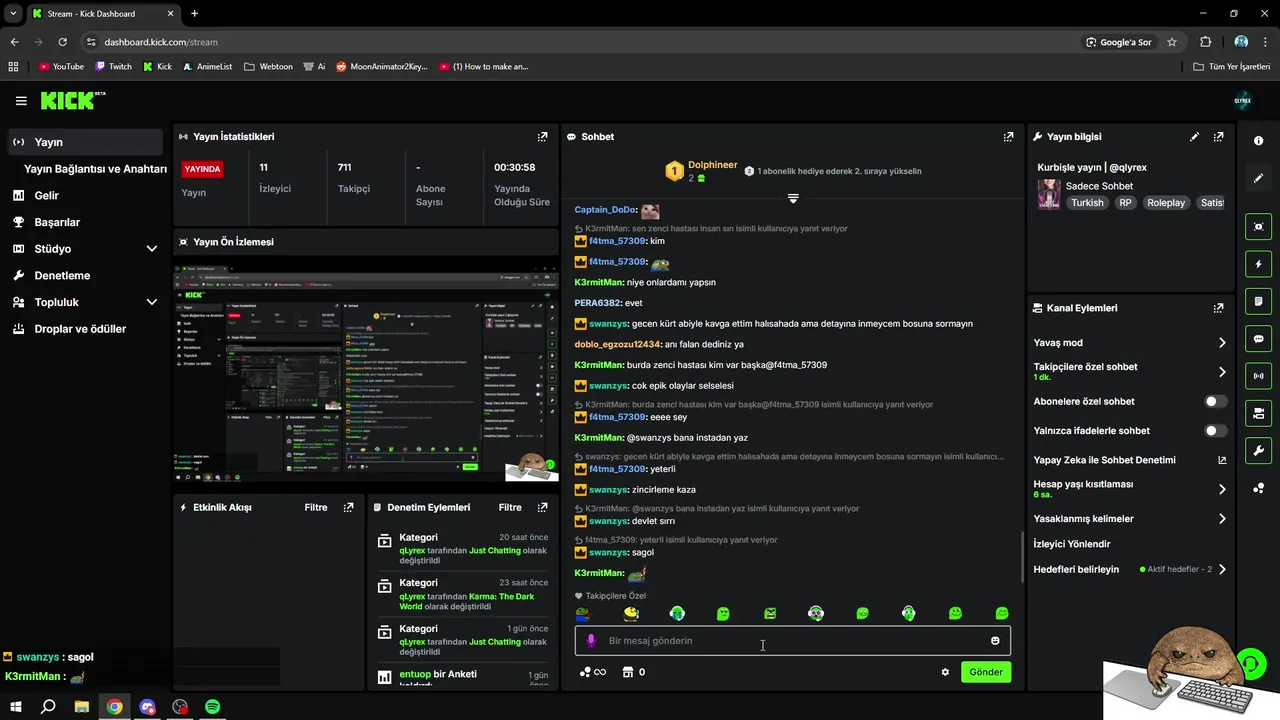Click the highlighted pencil icon in the right rail
The width and height of the screenshot is (1280, 720).
pos(1258,178)
